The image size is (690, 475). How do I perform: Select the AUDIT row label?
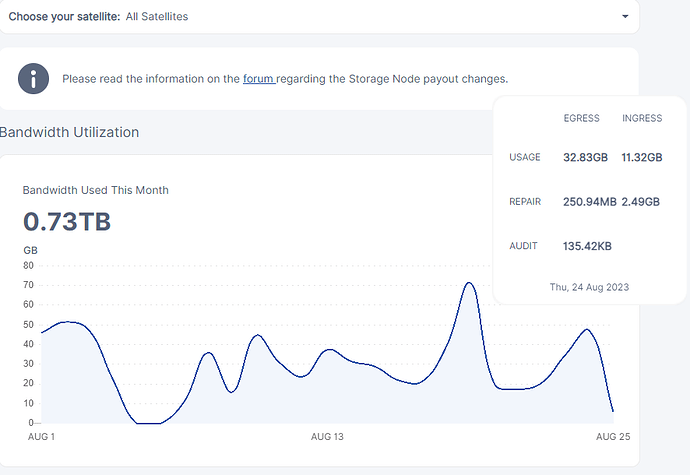[x=523, y=245]
